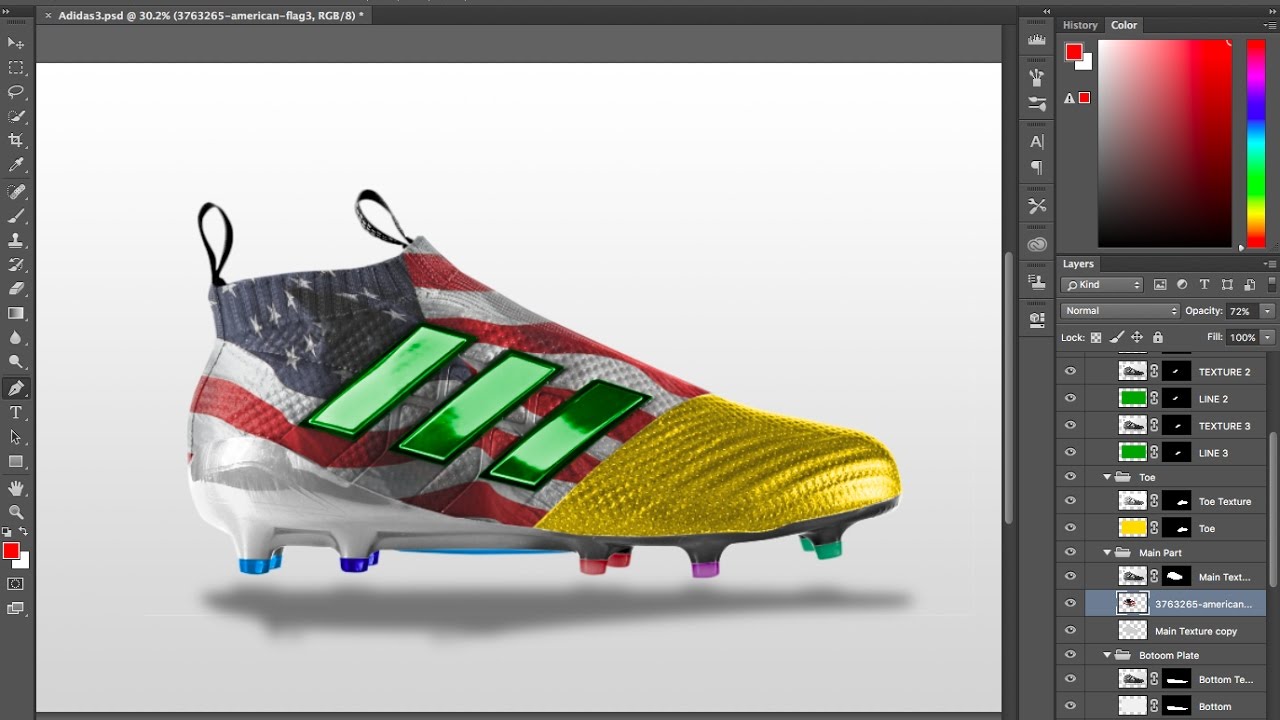1280x720 pixels.
Task: Open the Creative Cloud Libraries panel
Action: click(x=1037, y=244)
